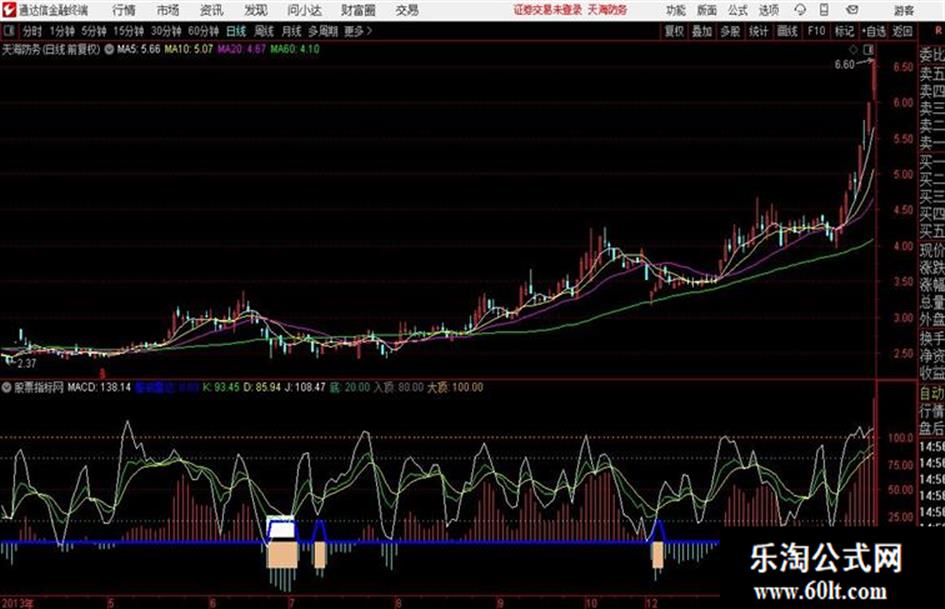Open the 功能 menu

tap(676, 10)
